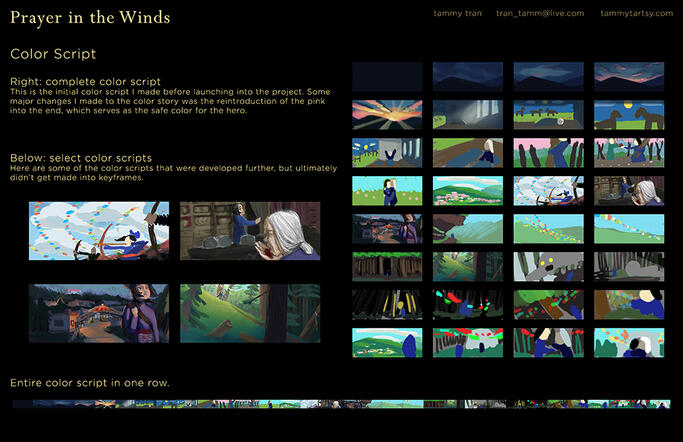The width and height of the screenshot is (683, 442).
Task: Click the pink flower hills landscape frame
Action: [x=468, y=190]
